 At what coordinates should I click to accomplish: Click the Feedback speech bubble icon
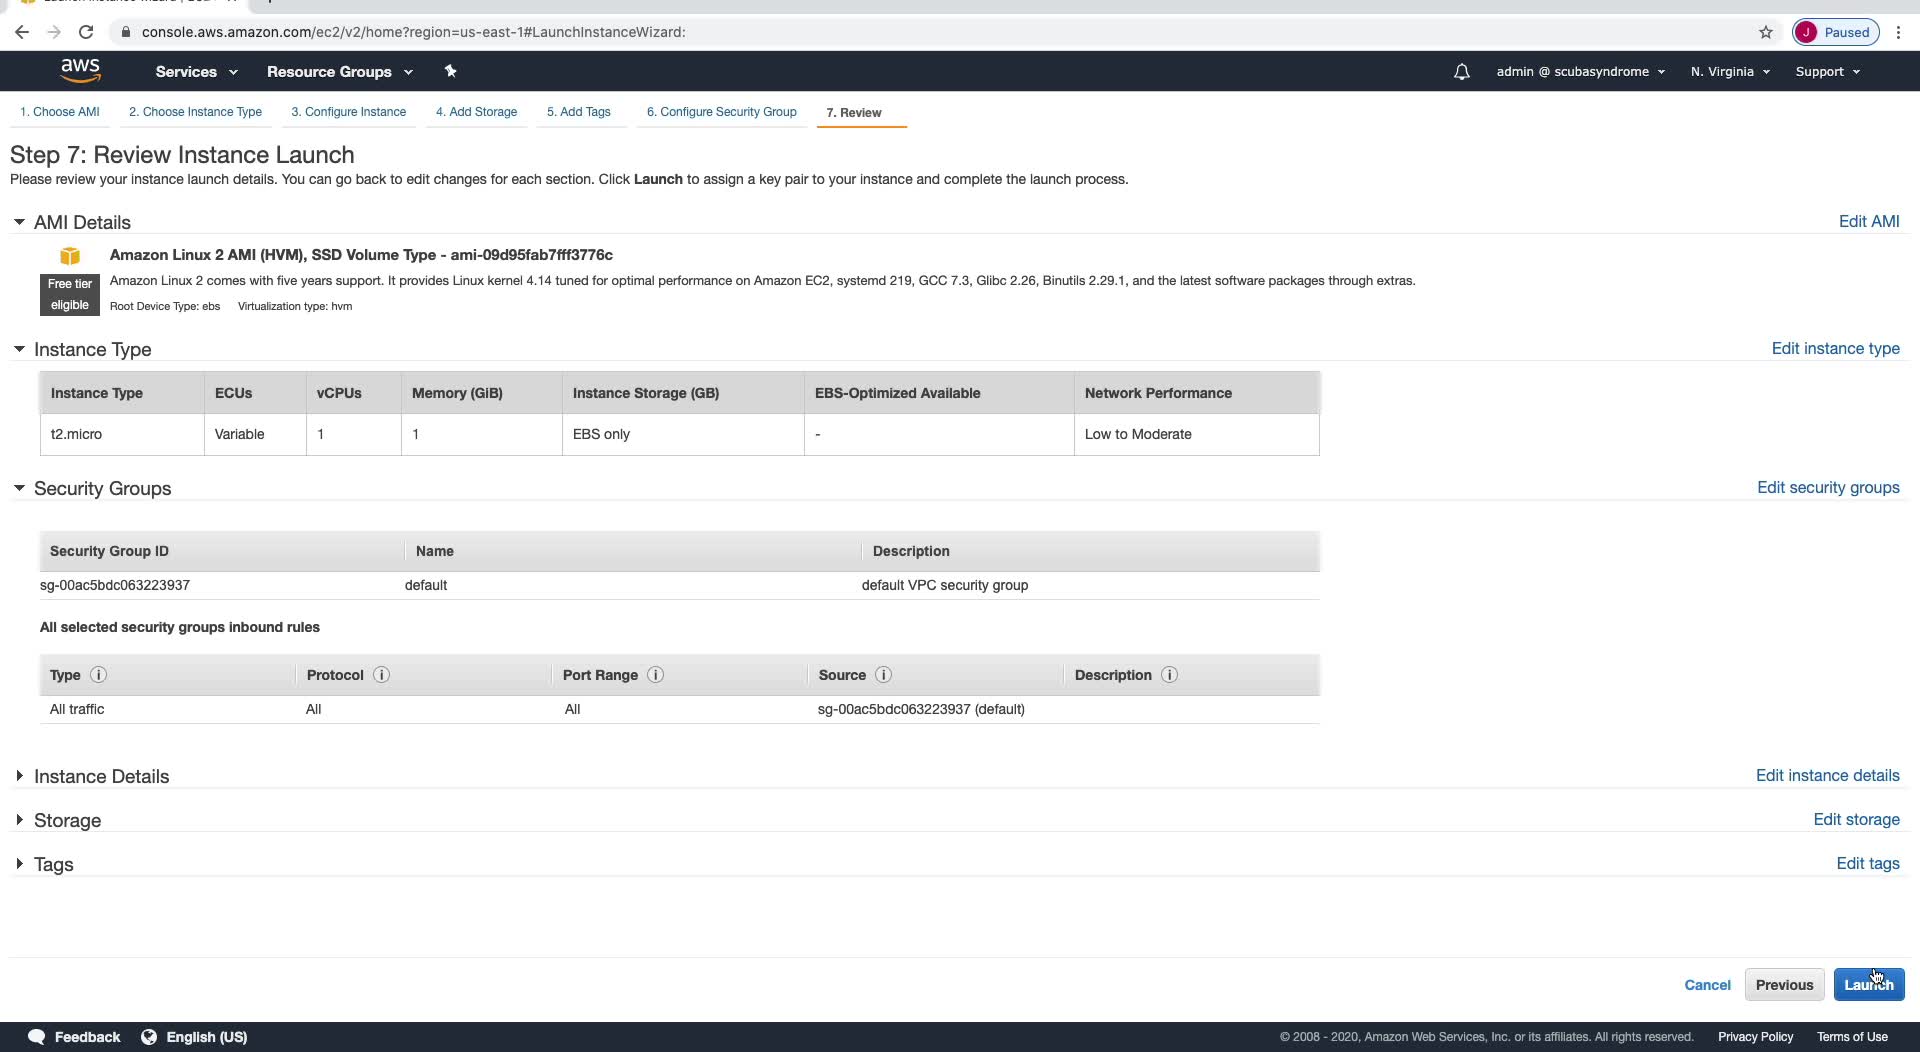(37, 1037)
